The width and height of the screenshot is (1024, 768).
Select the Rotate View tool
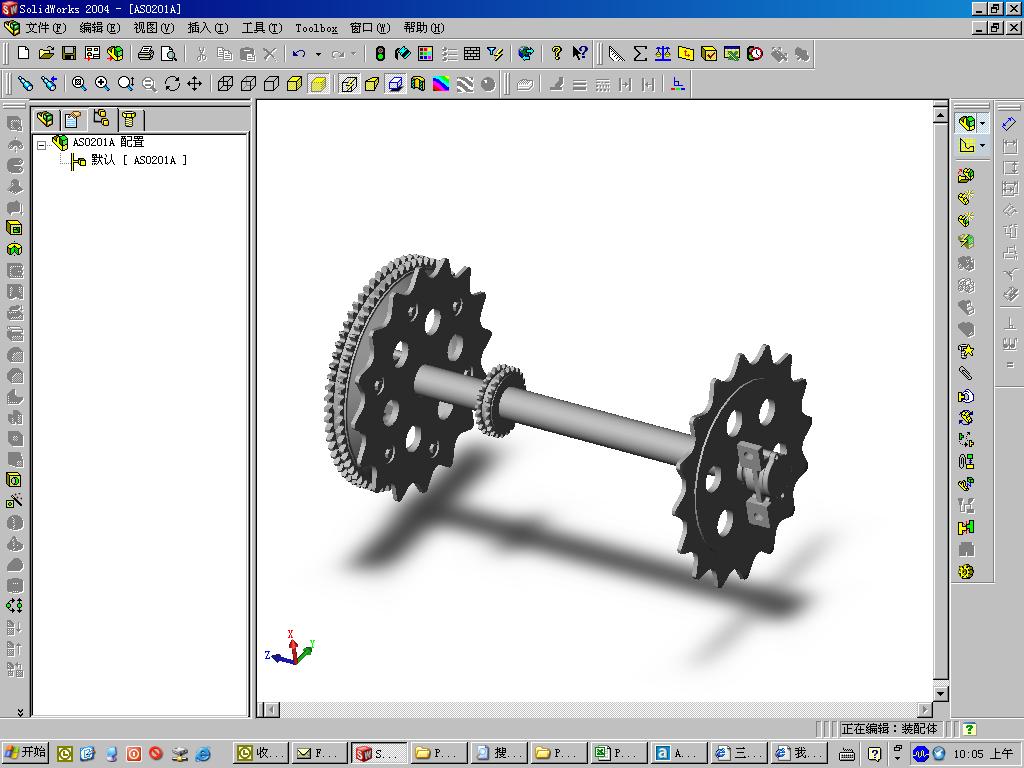click(x=172, y=84)
